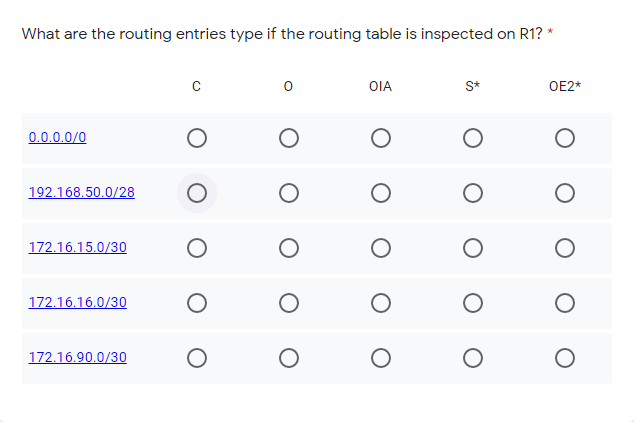This screenshot has height=422, width=634.
Task: Click the 172.16.90.0/30 link
Action: pos(78,357)
